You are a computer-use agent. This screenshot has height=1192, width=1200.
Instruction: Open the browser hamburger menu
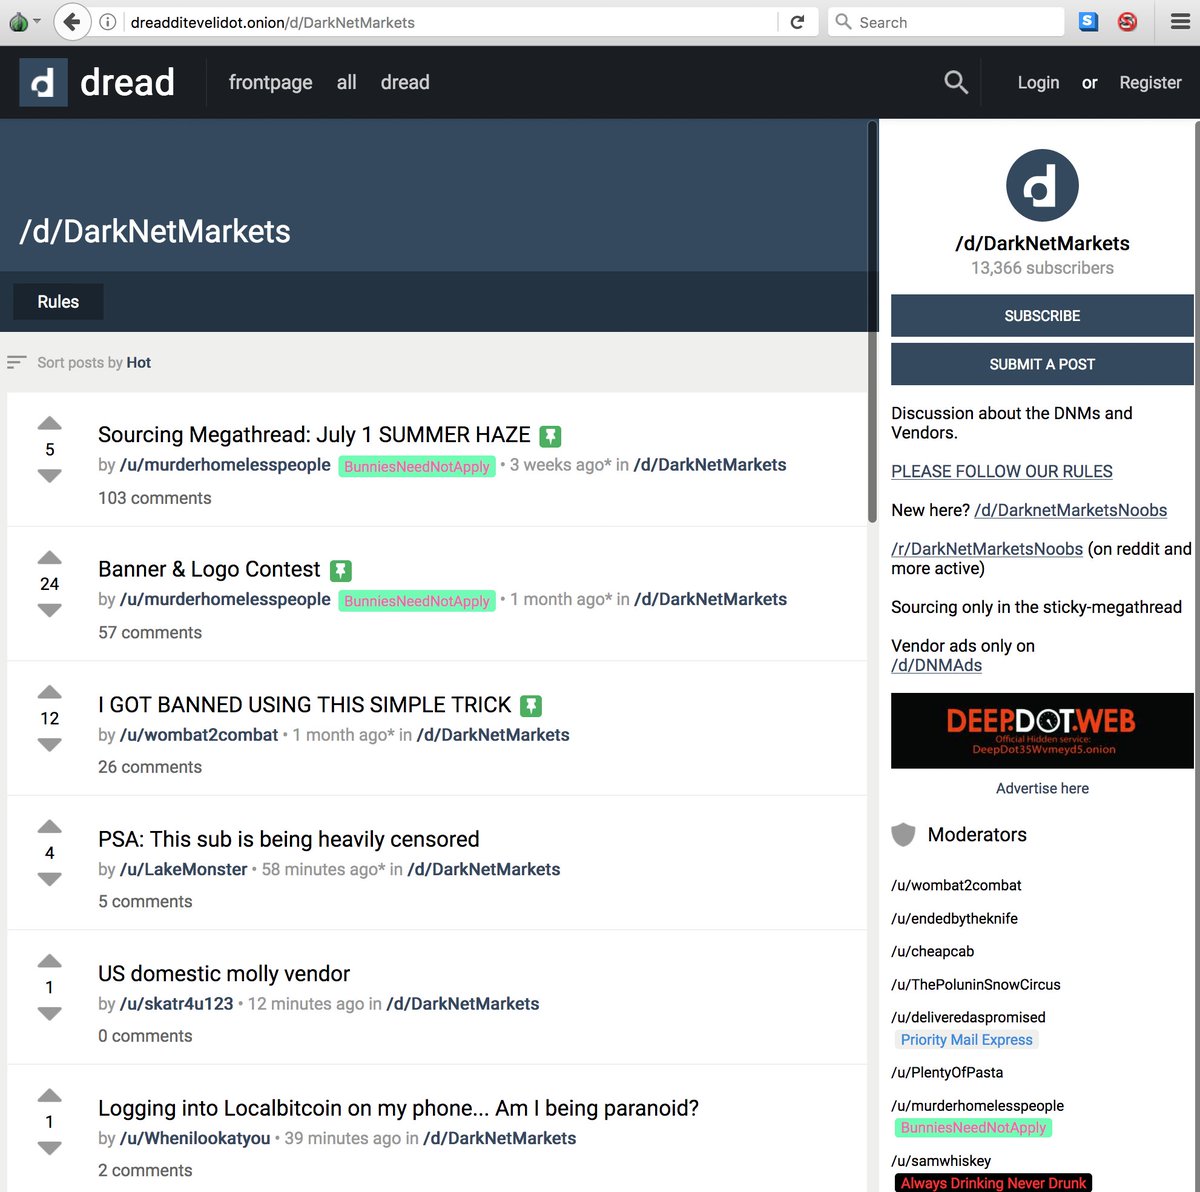(x=1180, y=22)
